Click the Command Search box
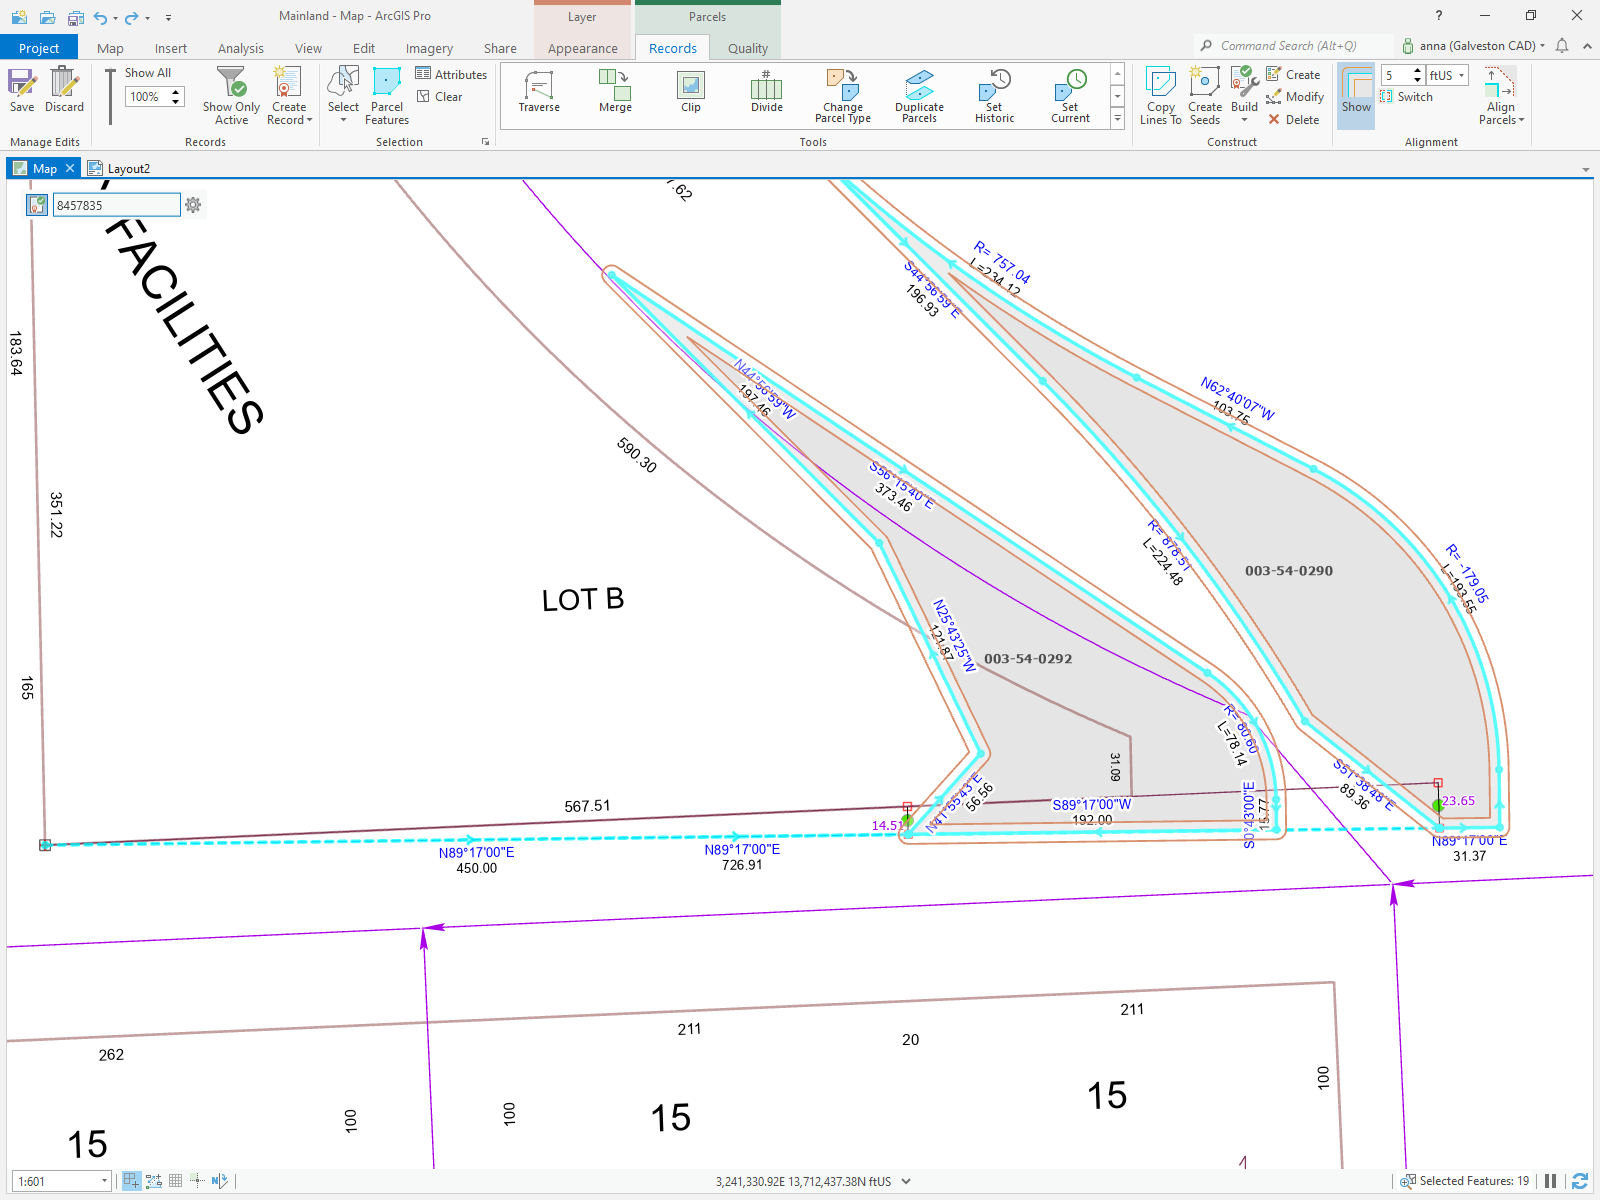The image size is (1600, 1200). (x=1293, y=46)
